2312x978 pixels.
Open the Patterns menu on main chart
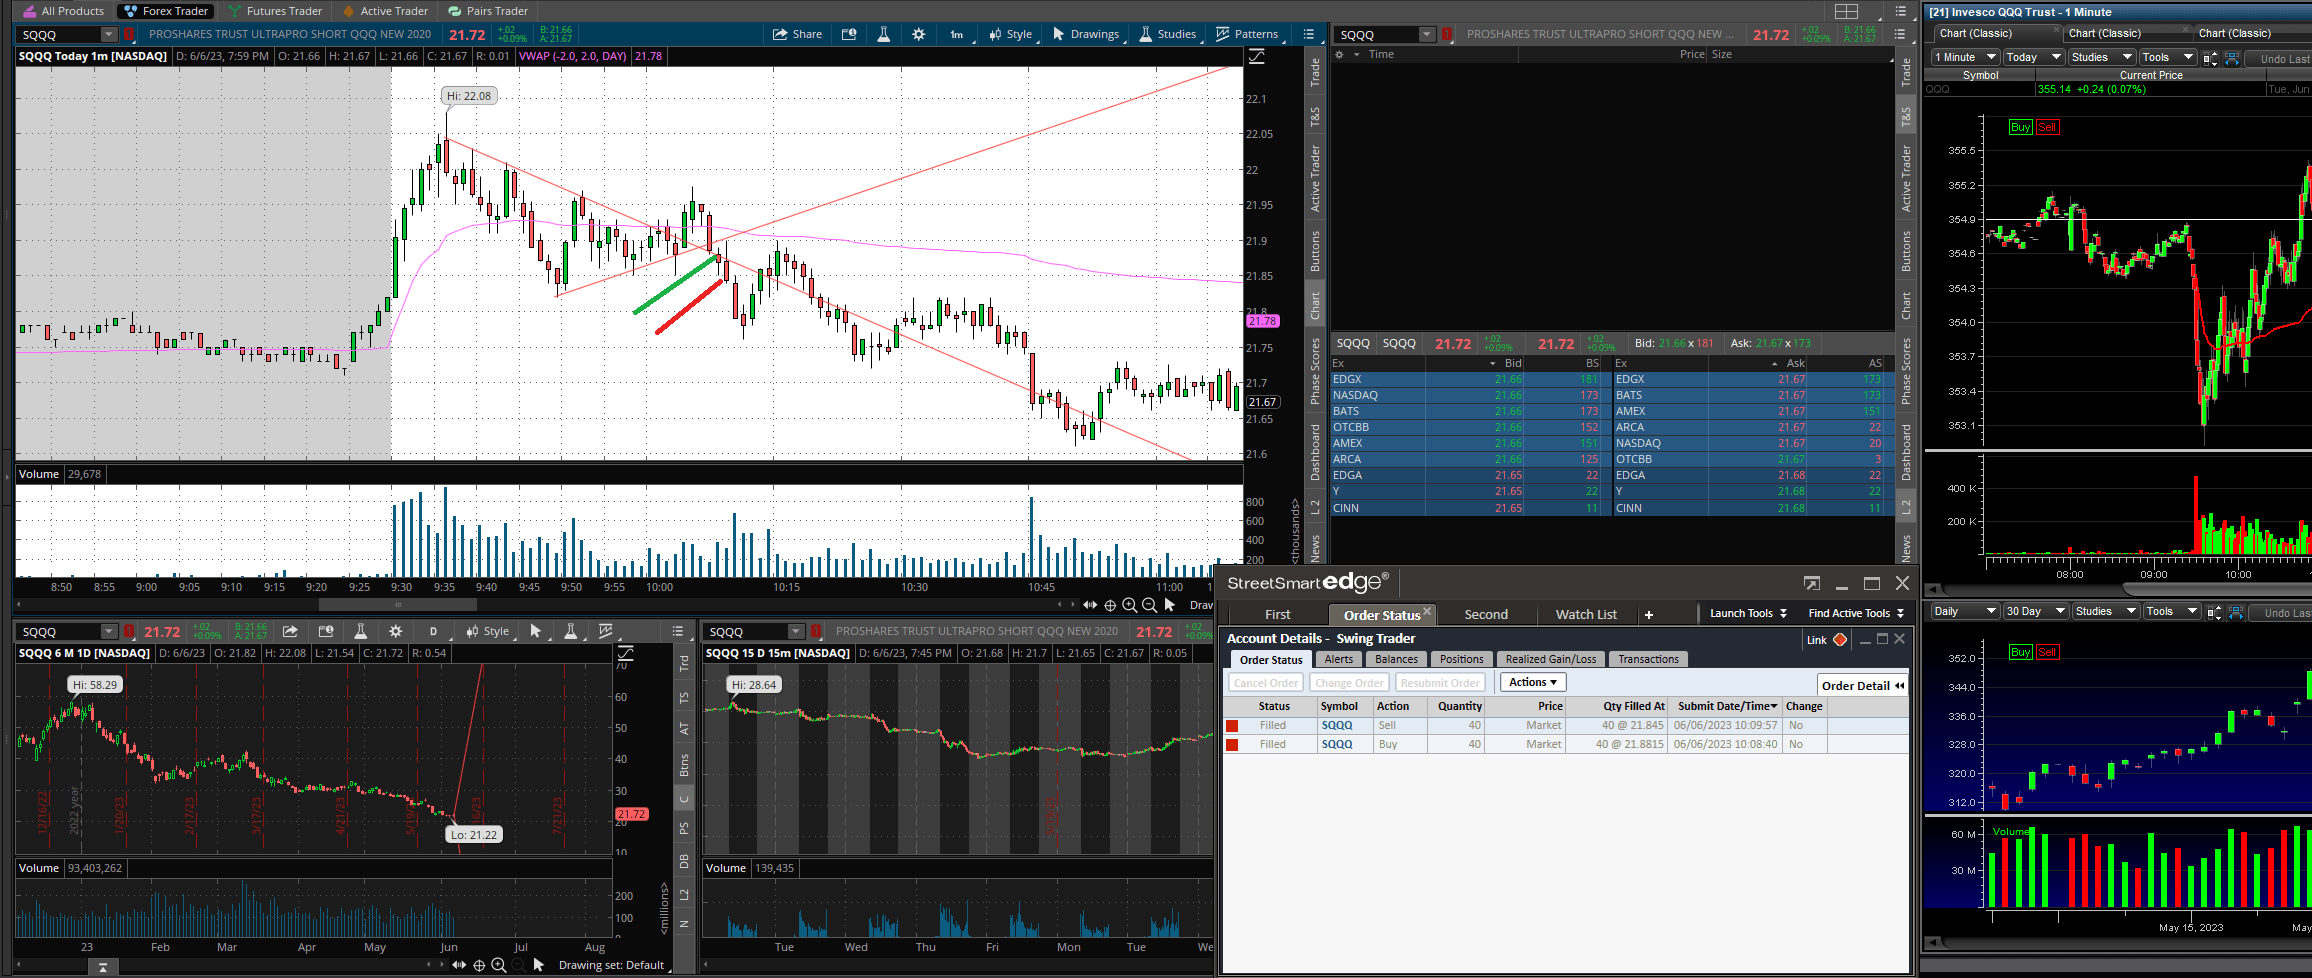[1247, 35]
